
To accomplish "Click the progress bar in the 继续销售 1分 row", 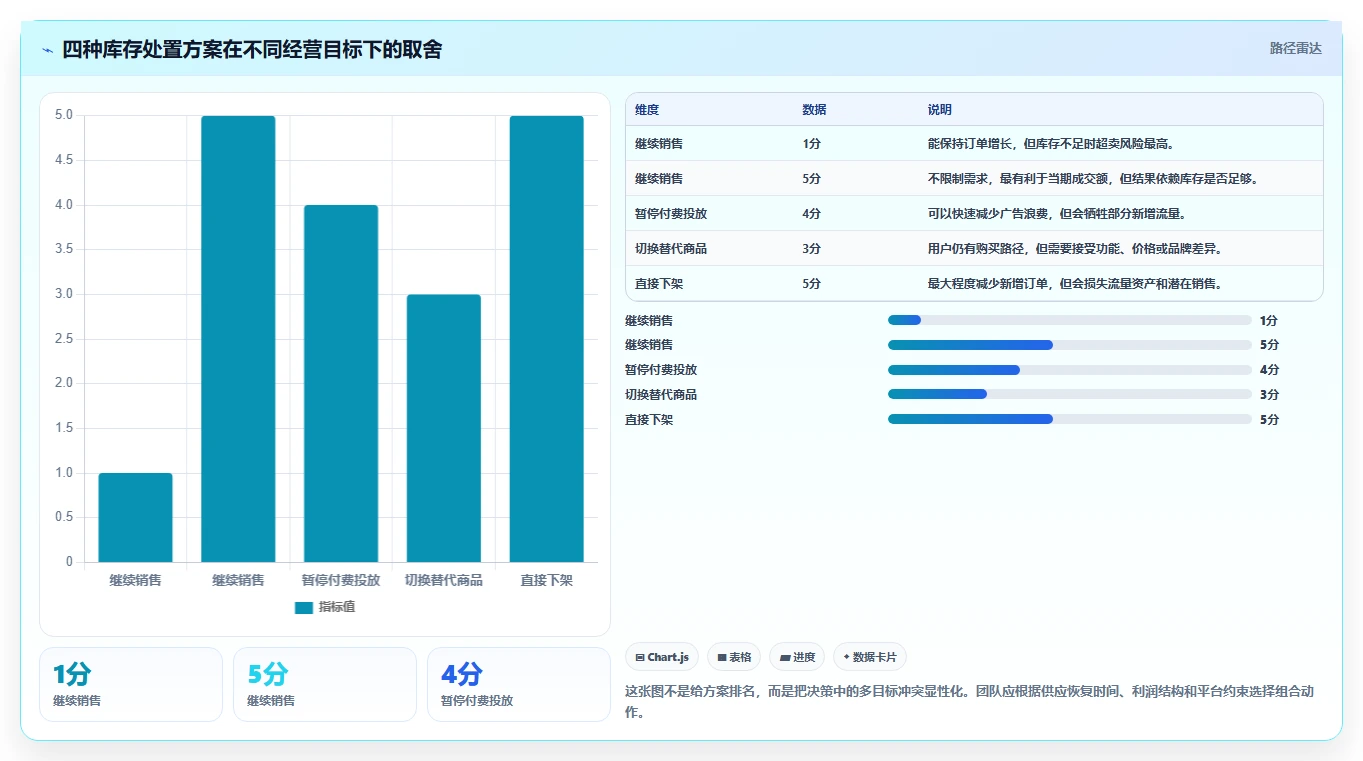I will pos(1070,320).
